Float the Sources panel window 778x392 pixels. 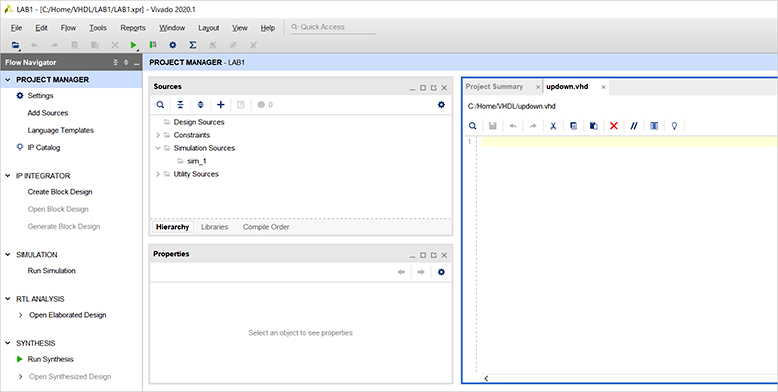(434, 88)
